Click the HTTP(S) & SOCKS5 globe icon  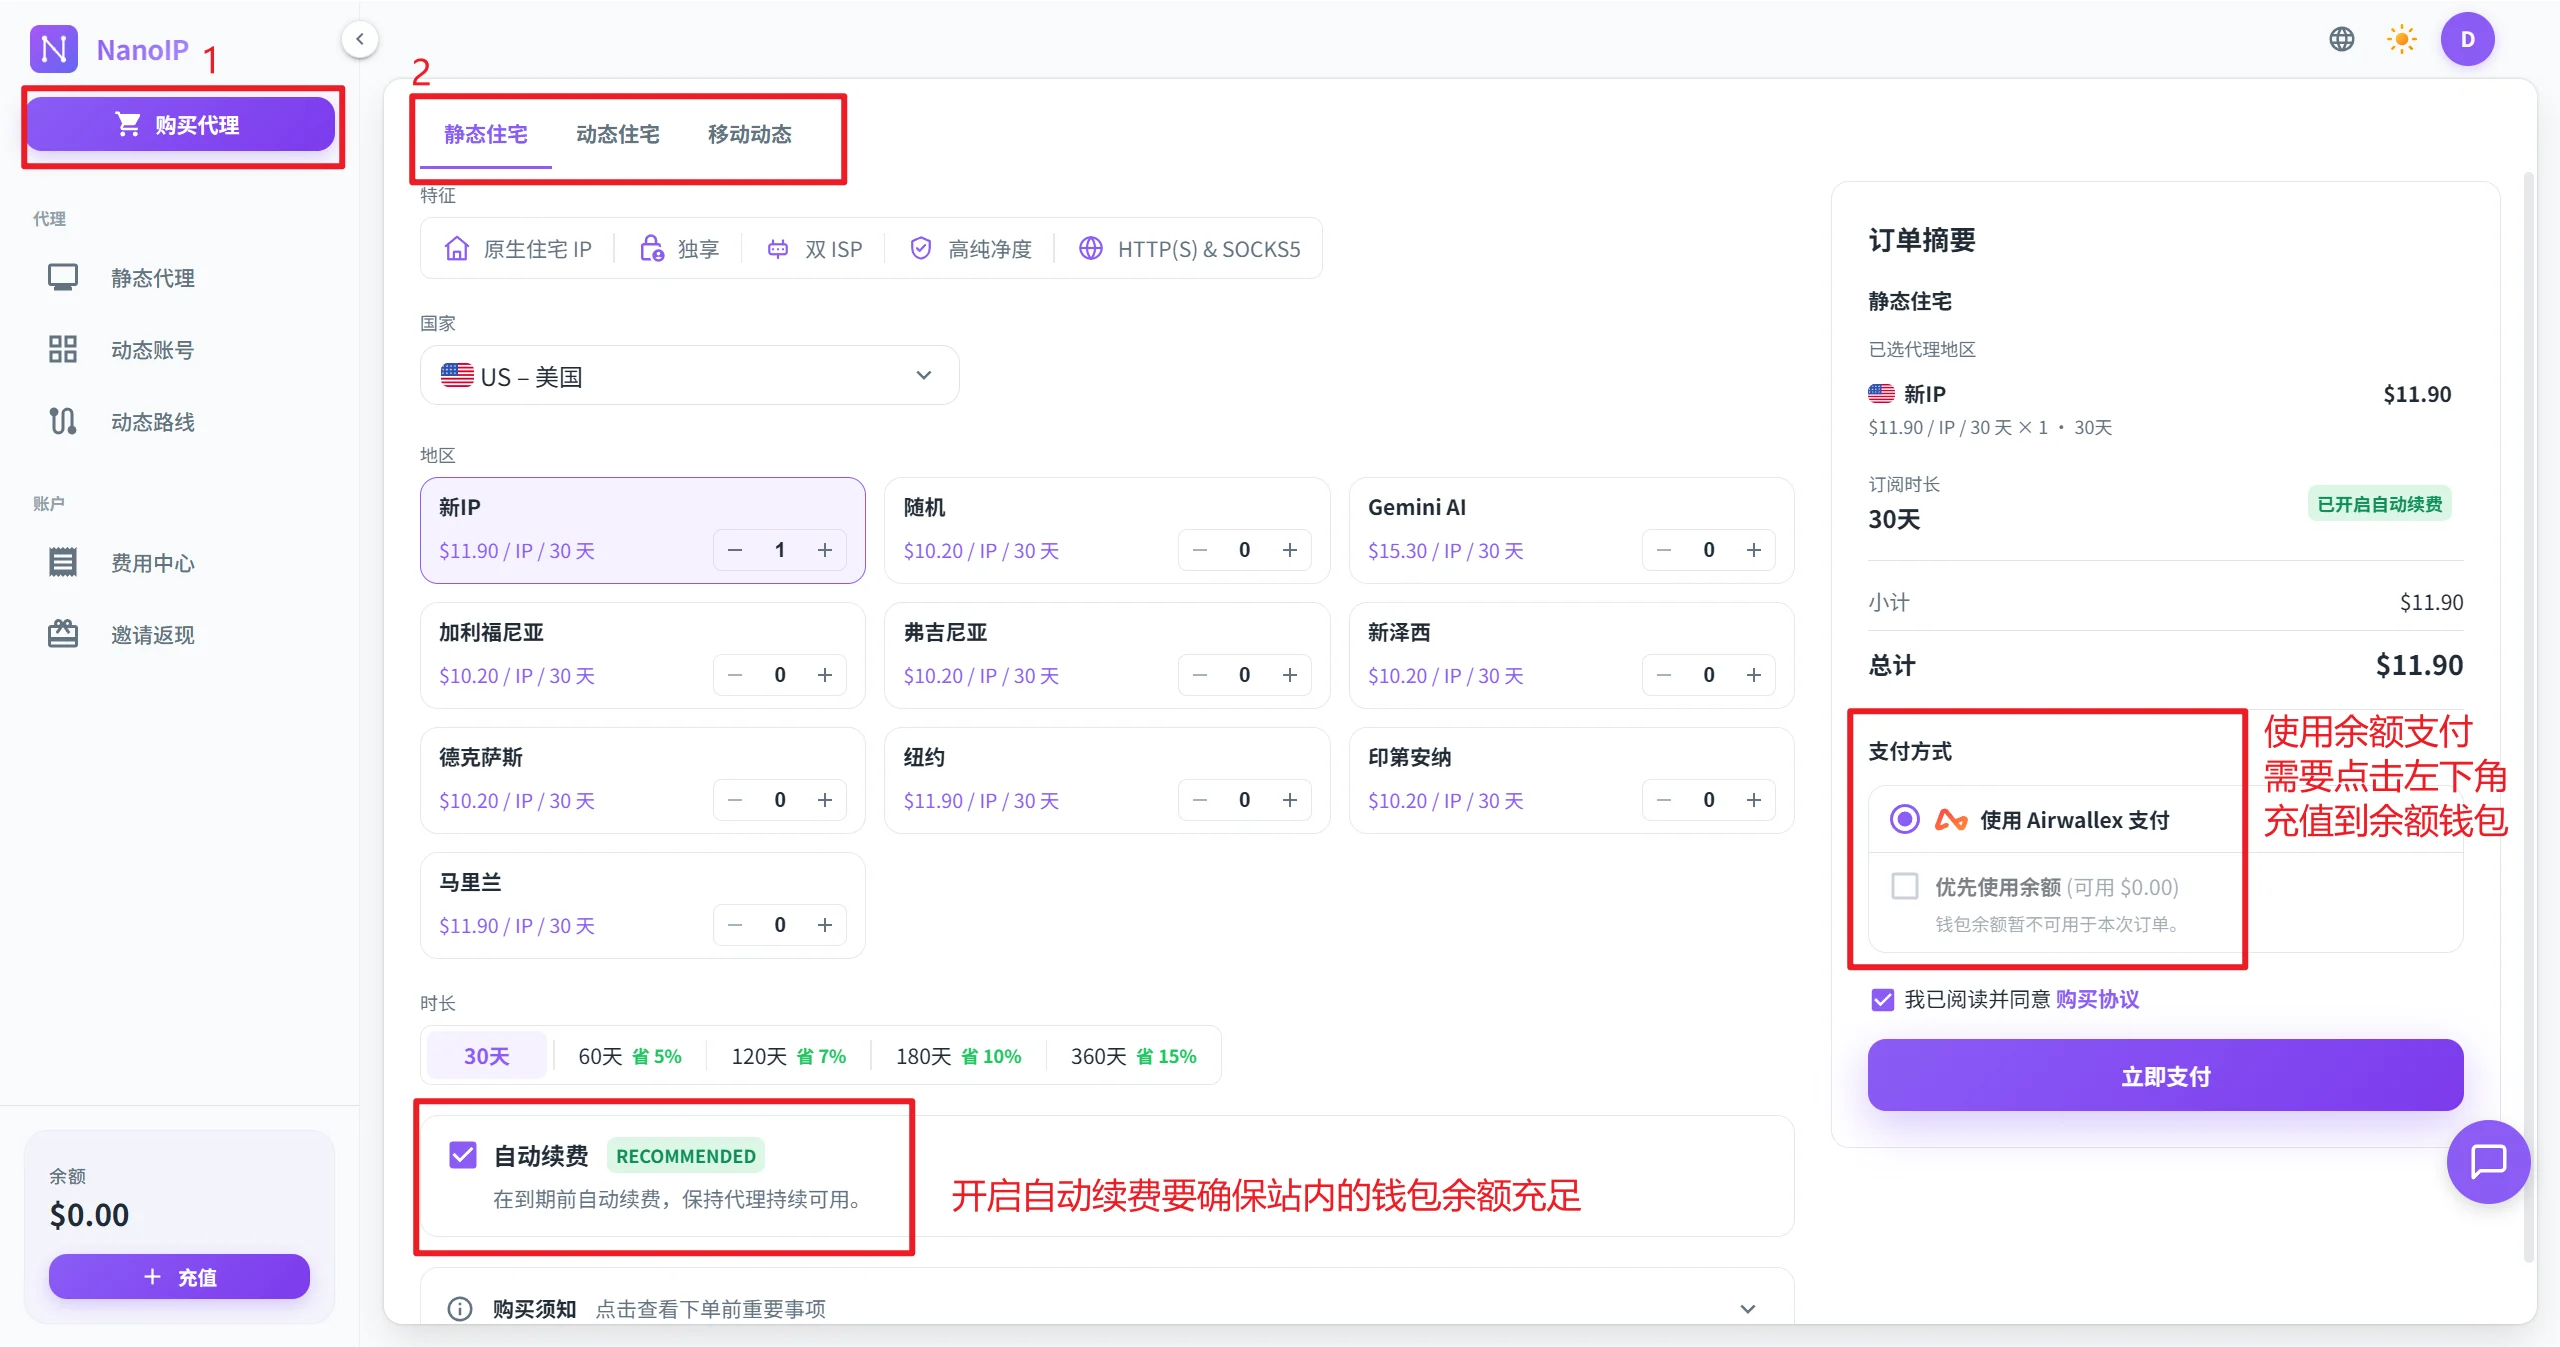[x=1091, y=248]
